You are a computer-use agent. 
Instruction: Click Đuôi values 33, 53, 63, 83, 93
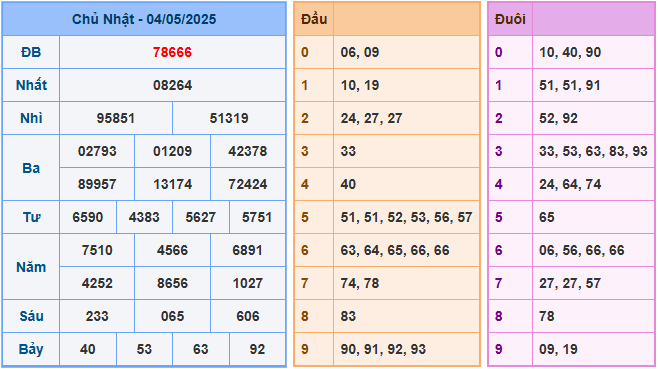tap(593, 151)
